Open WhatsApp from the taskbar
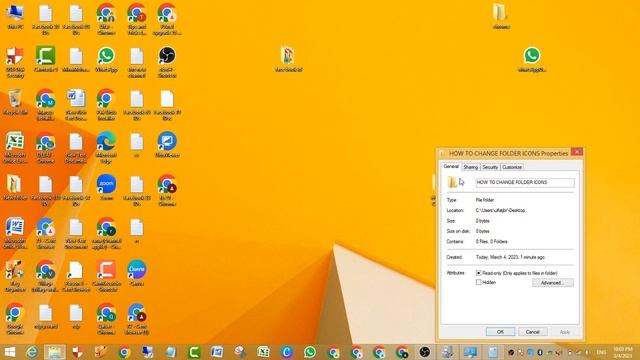640x360 pixels. (x=310, y=352)
